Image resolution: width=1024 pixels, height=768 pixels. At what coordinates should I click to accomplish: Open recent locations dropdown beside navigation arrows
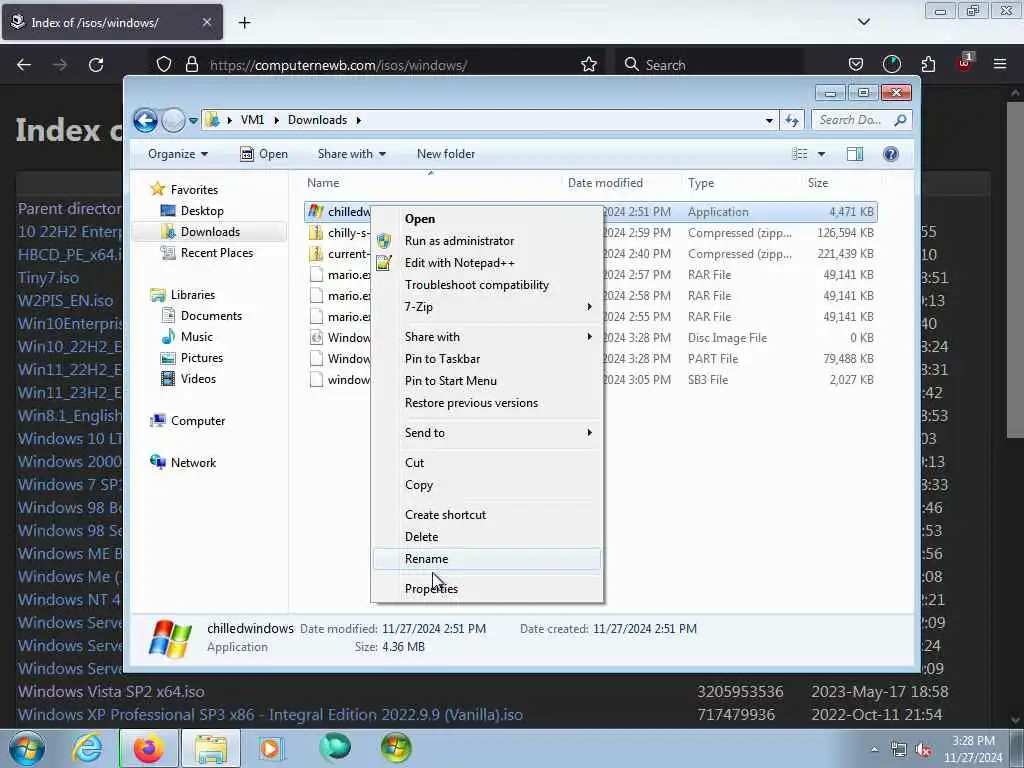coord(193,120)
